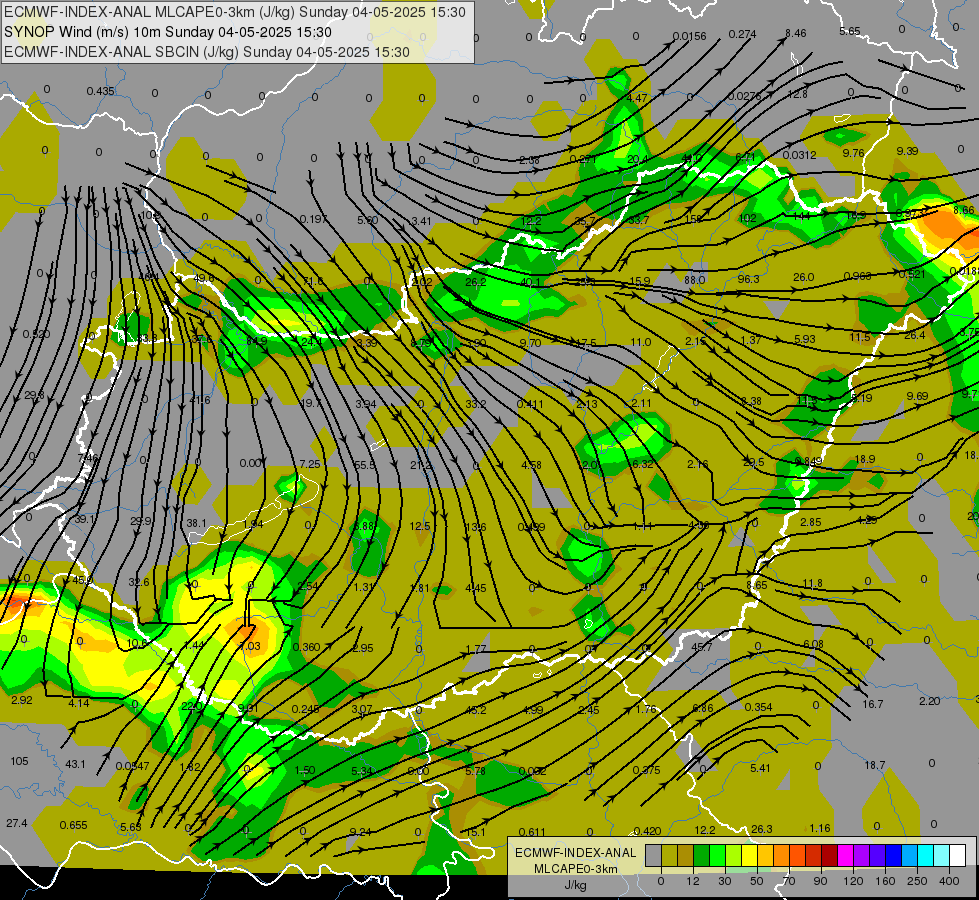979x900 pixels.
Task: Click the map value 71.6
Action: coord(313,282)
